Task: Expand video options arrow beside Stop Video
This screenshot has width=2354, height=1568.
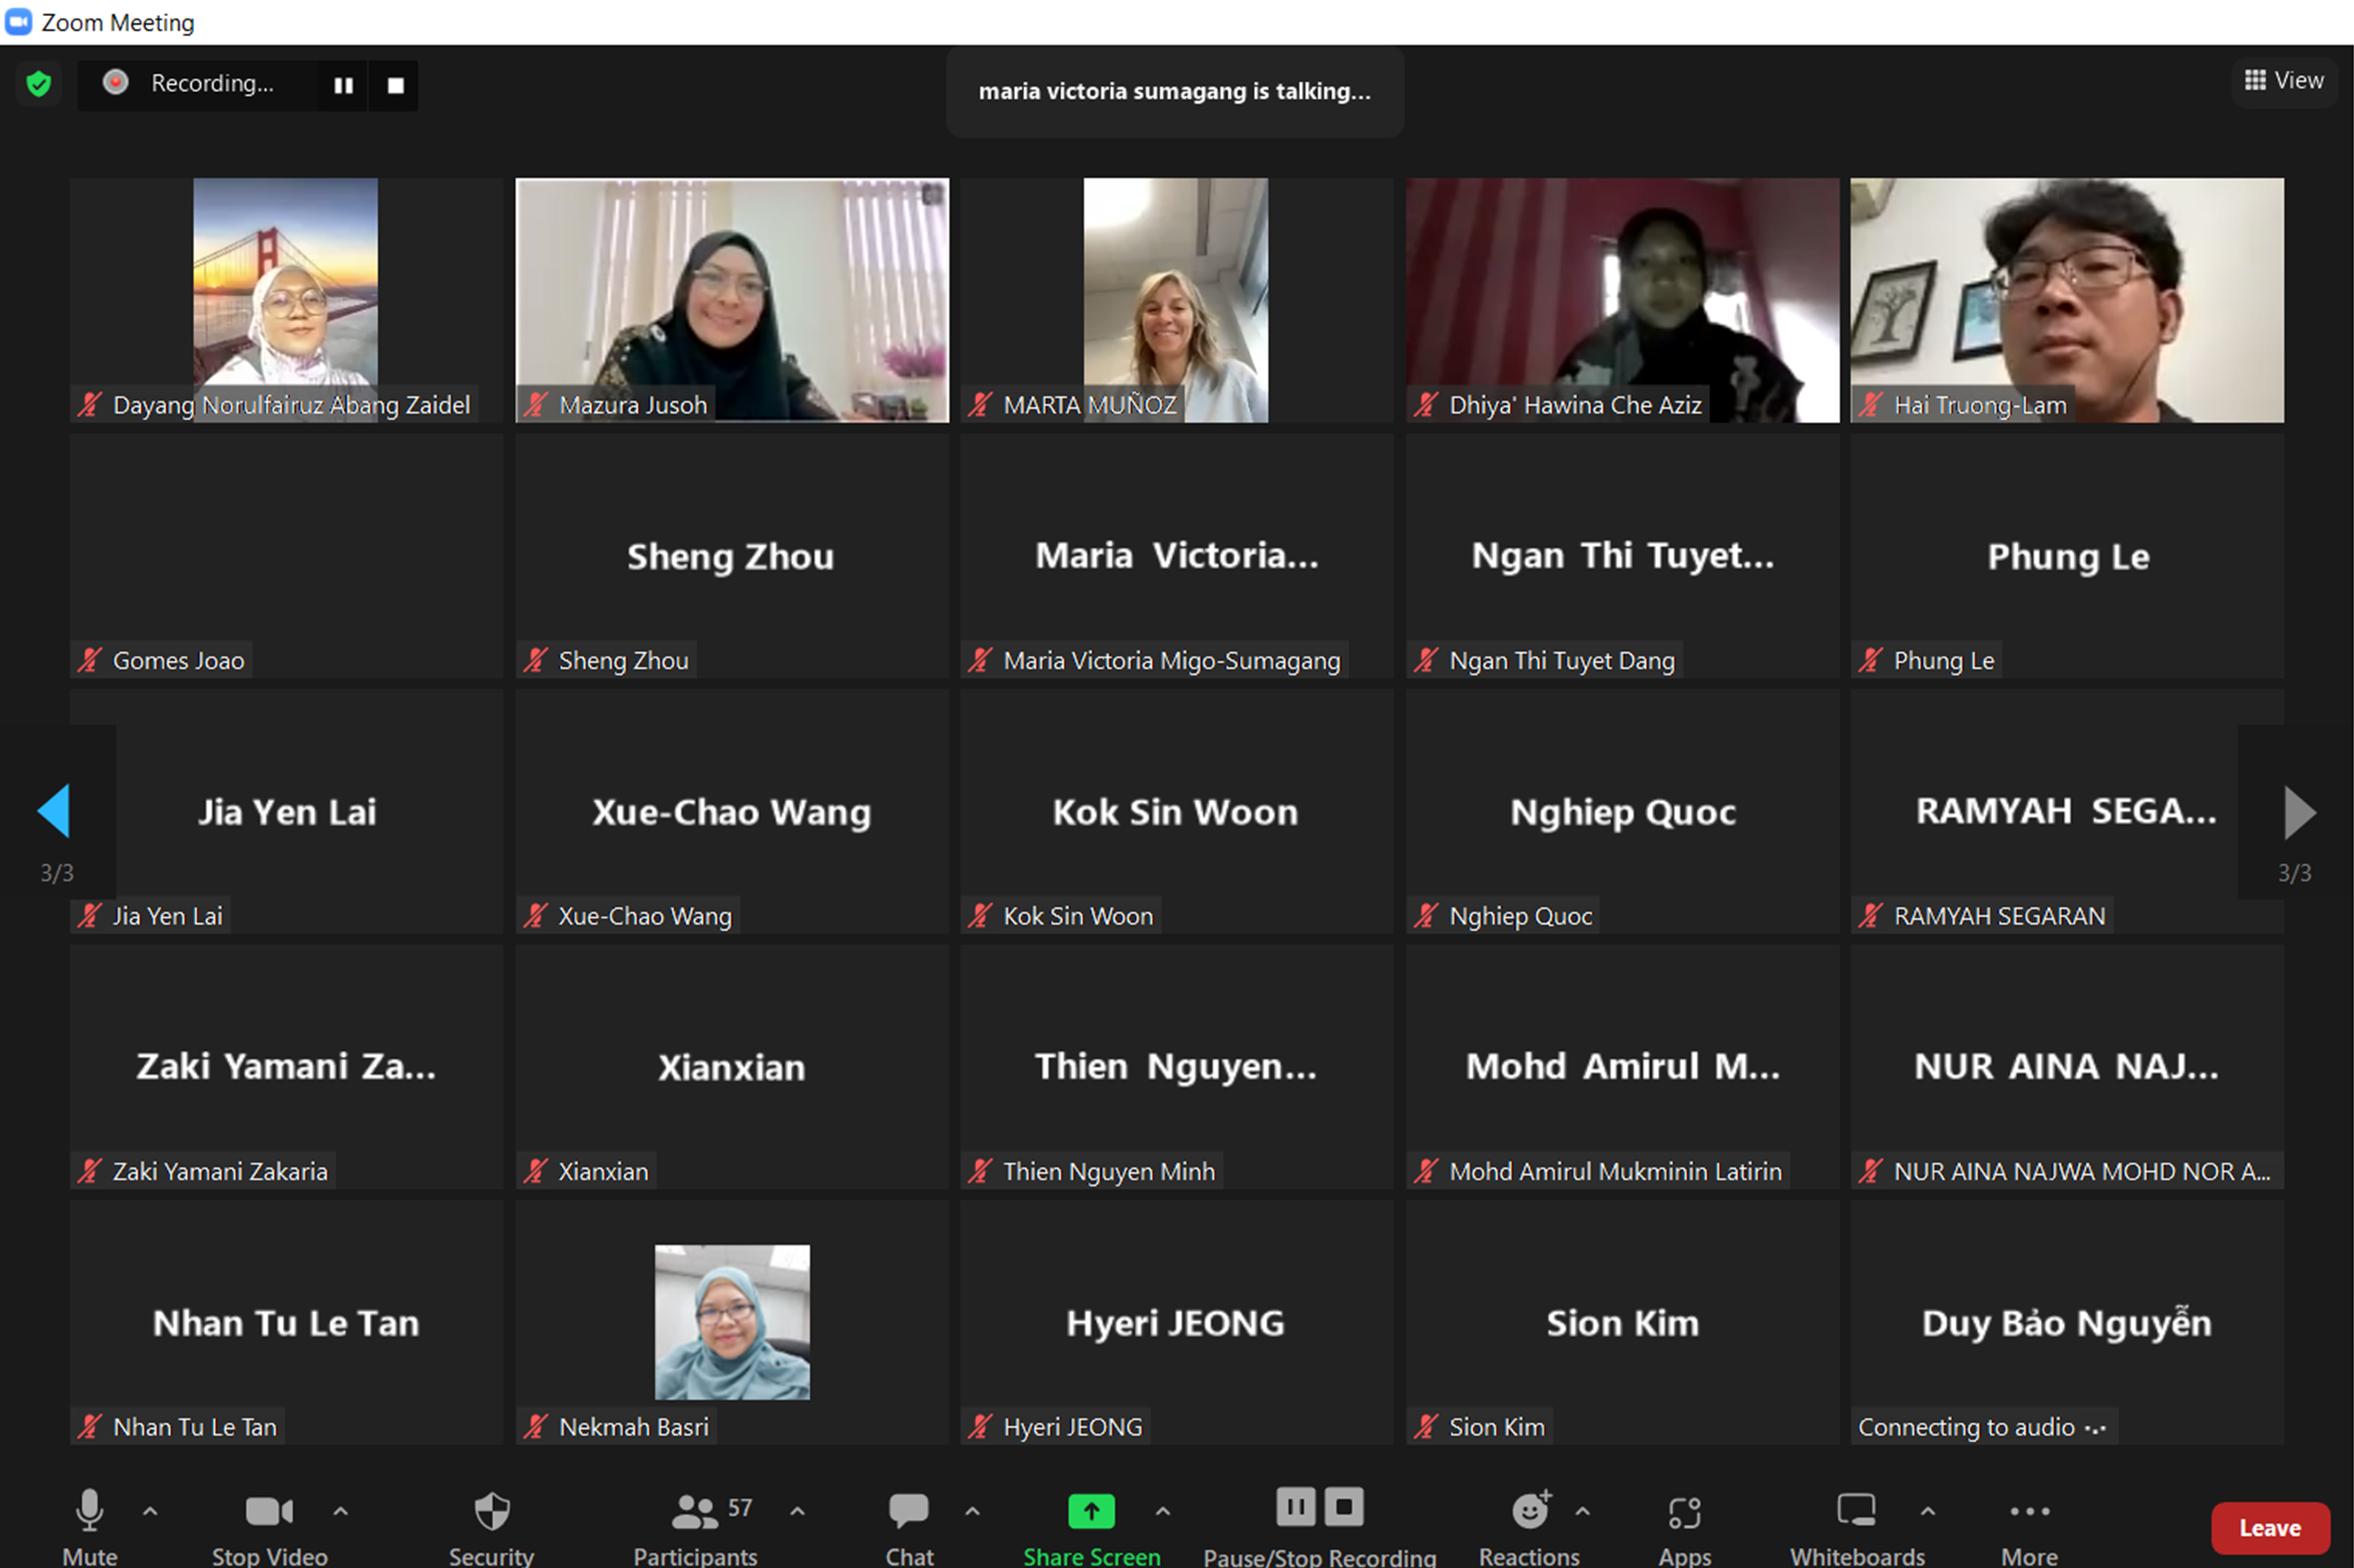Action: 340,1511
